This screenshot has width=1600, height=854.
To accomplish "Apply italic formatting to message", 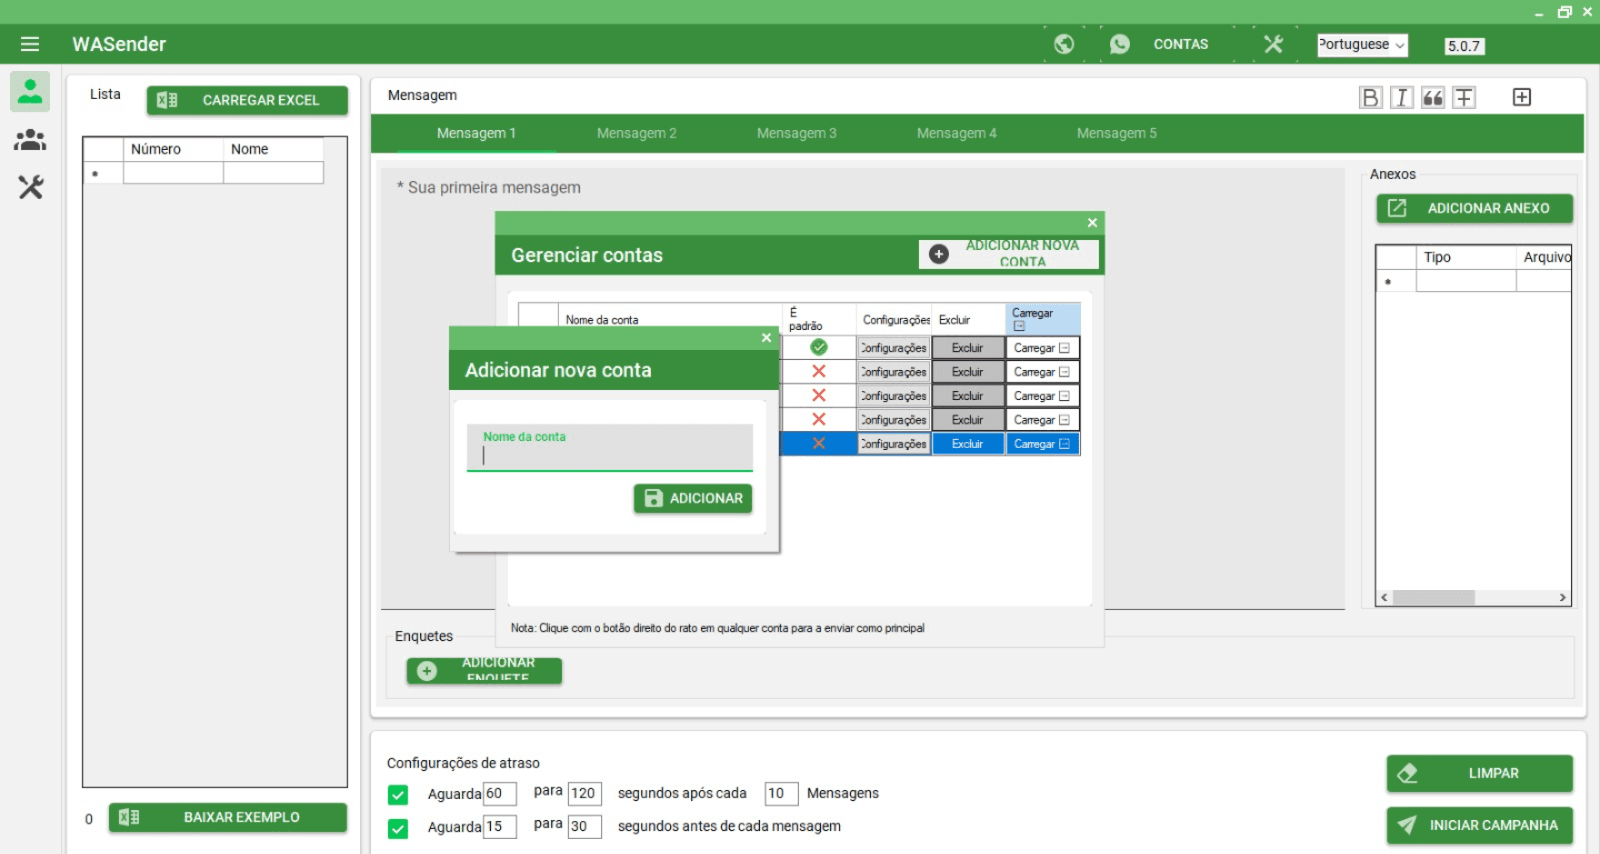I will 1401,97.
